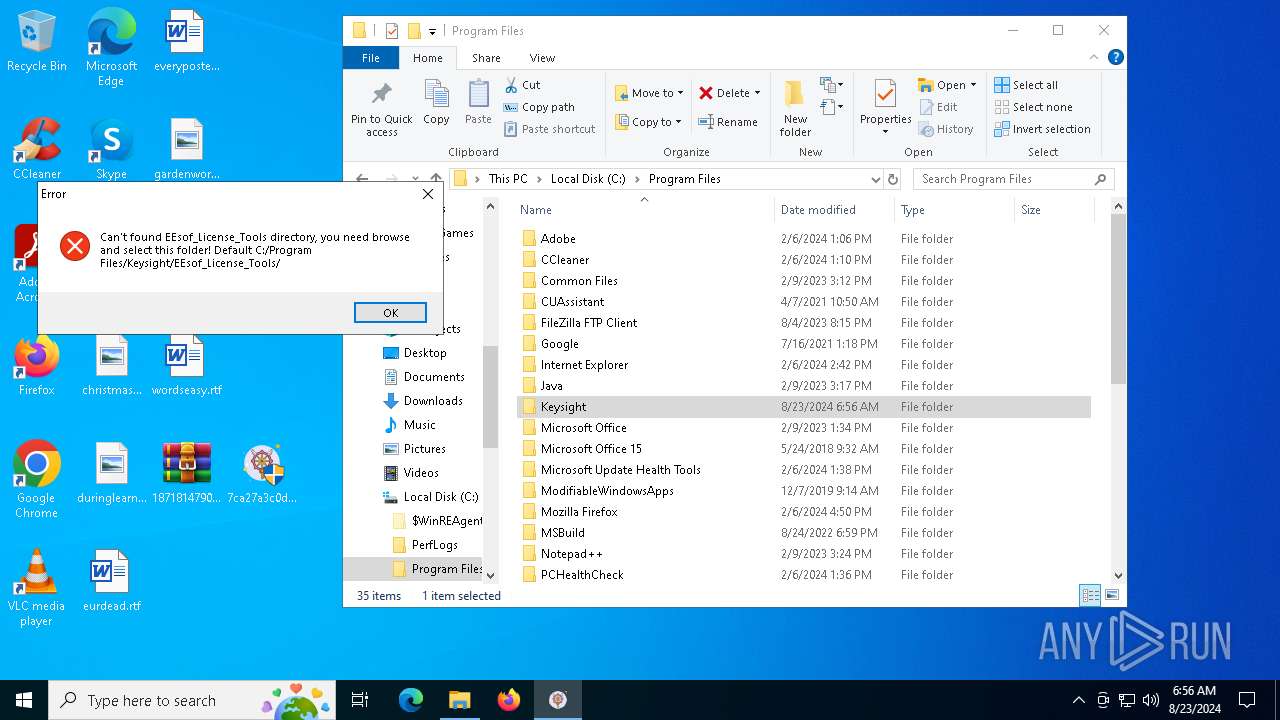
Task: Switch to Large icons view layout
Action: pos(1111,595)
